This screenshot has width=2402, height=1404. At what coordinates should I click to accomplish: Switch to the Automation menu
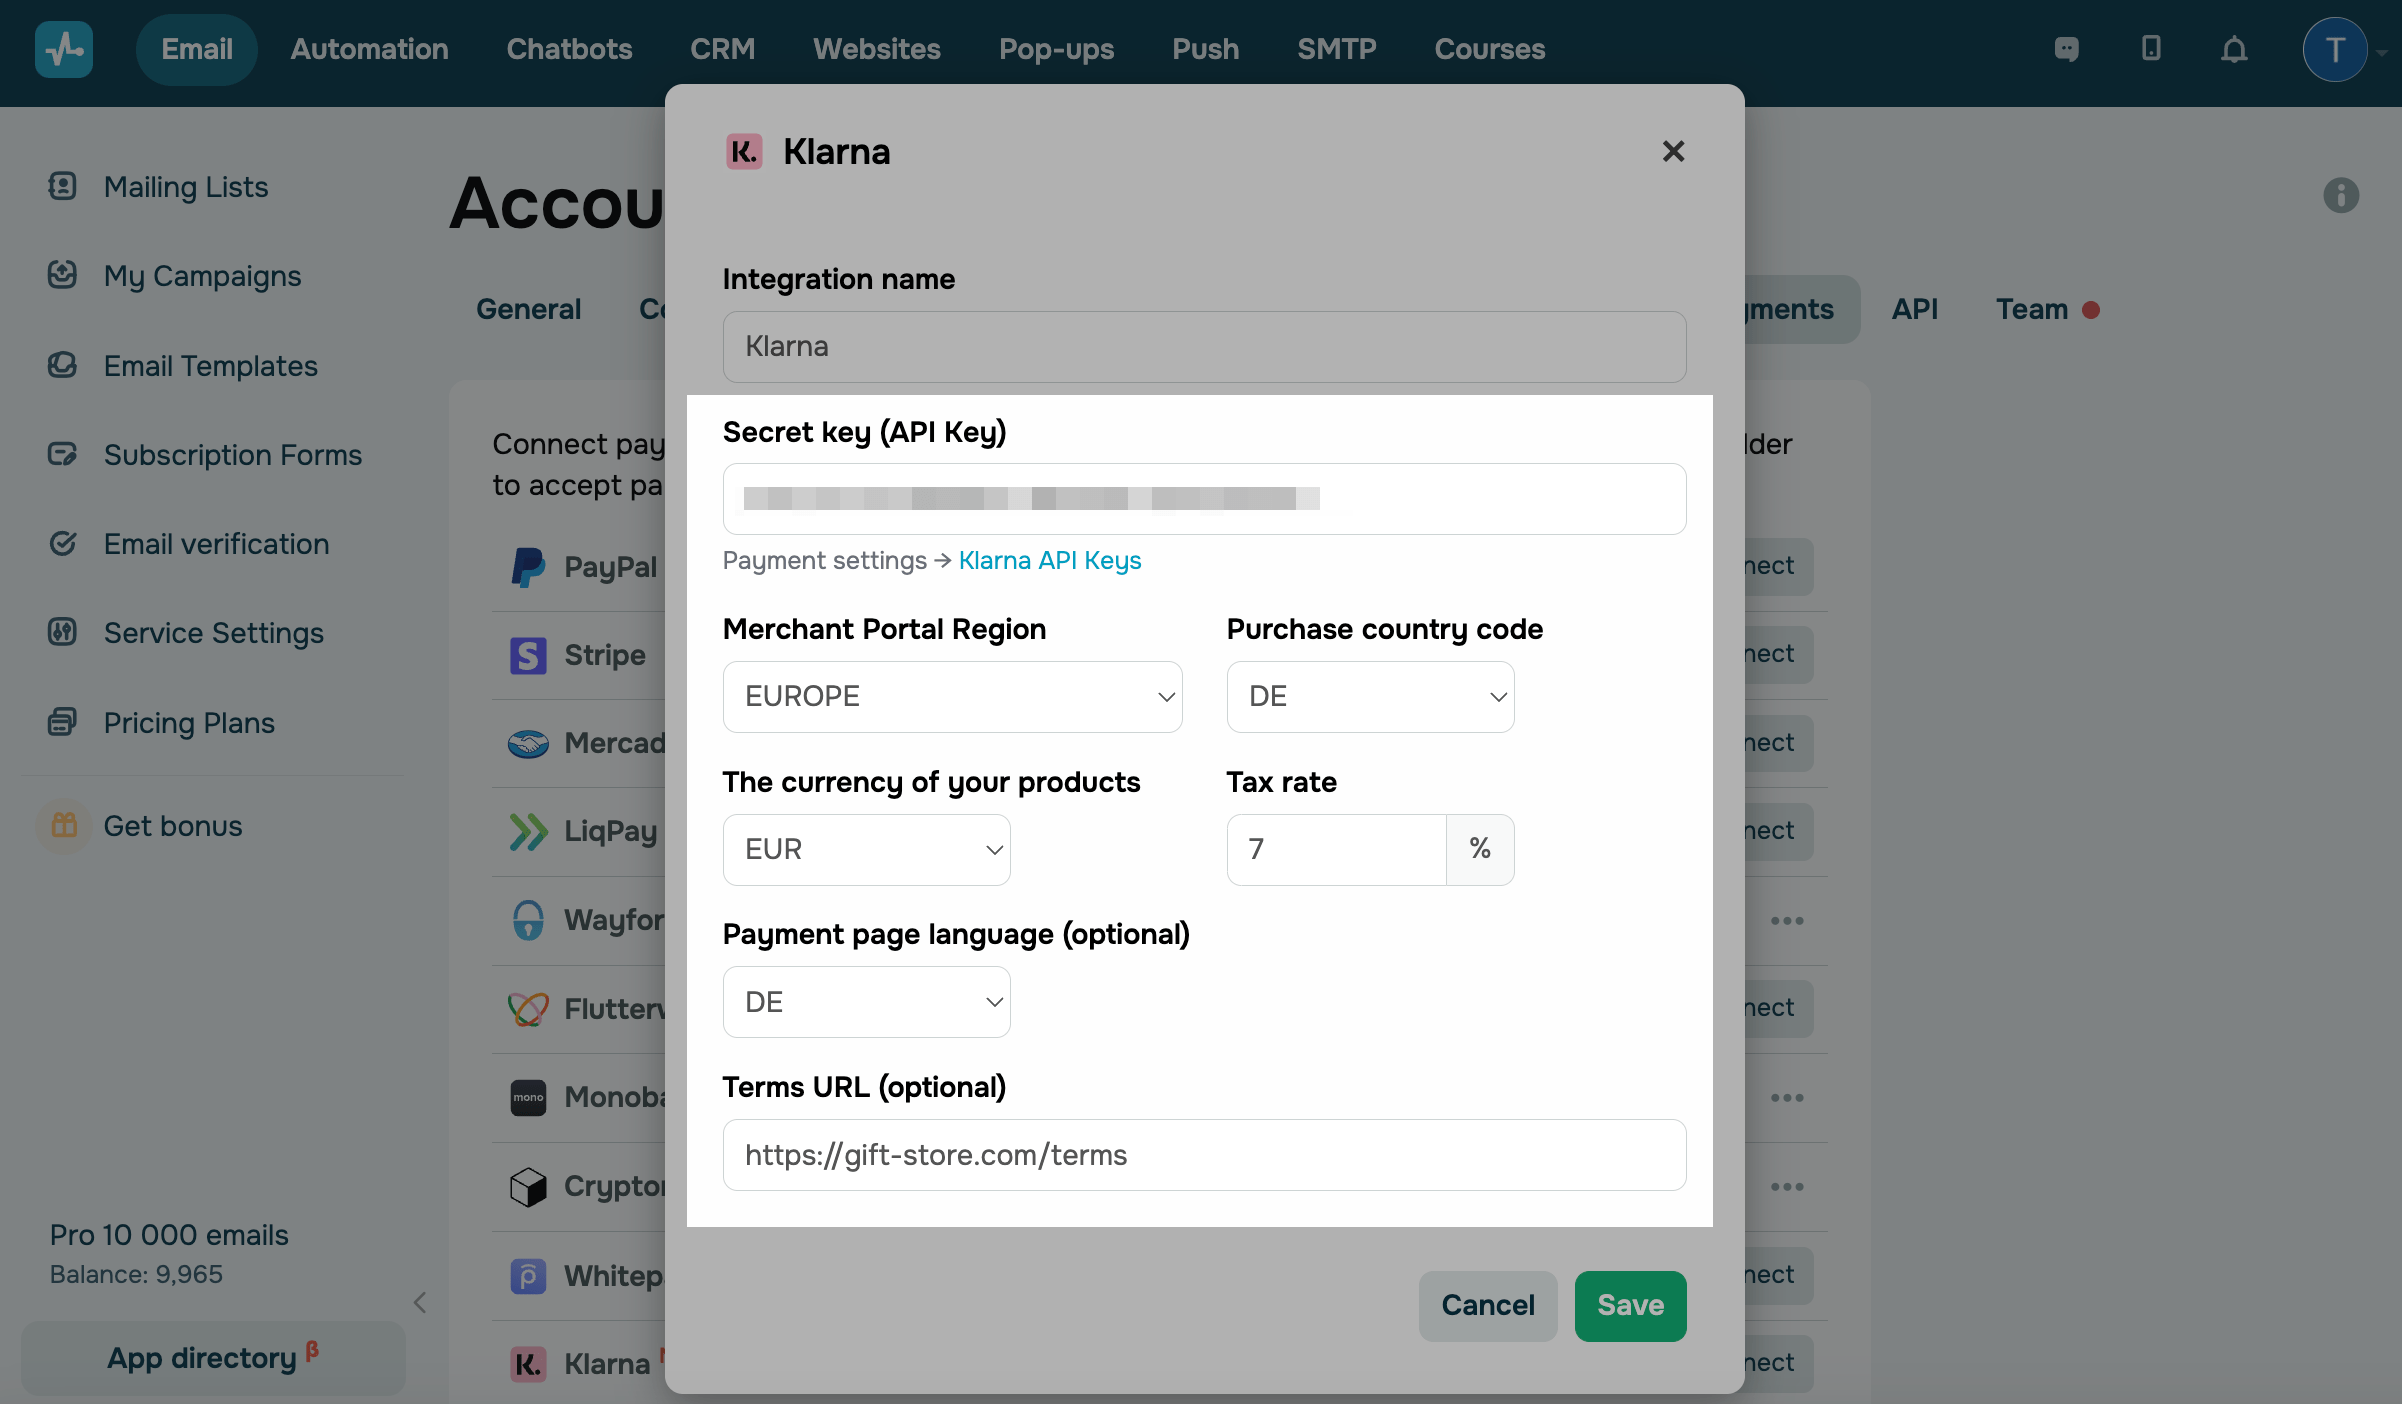tap(369, 49)
